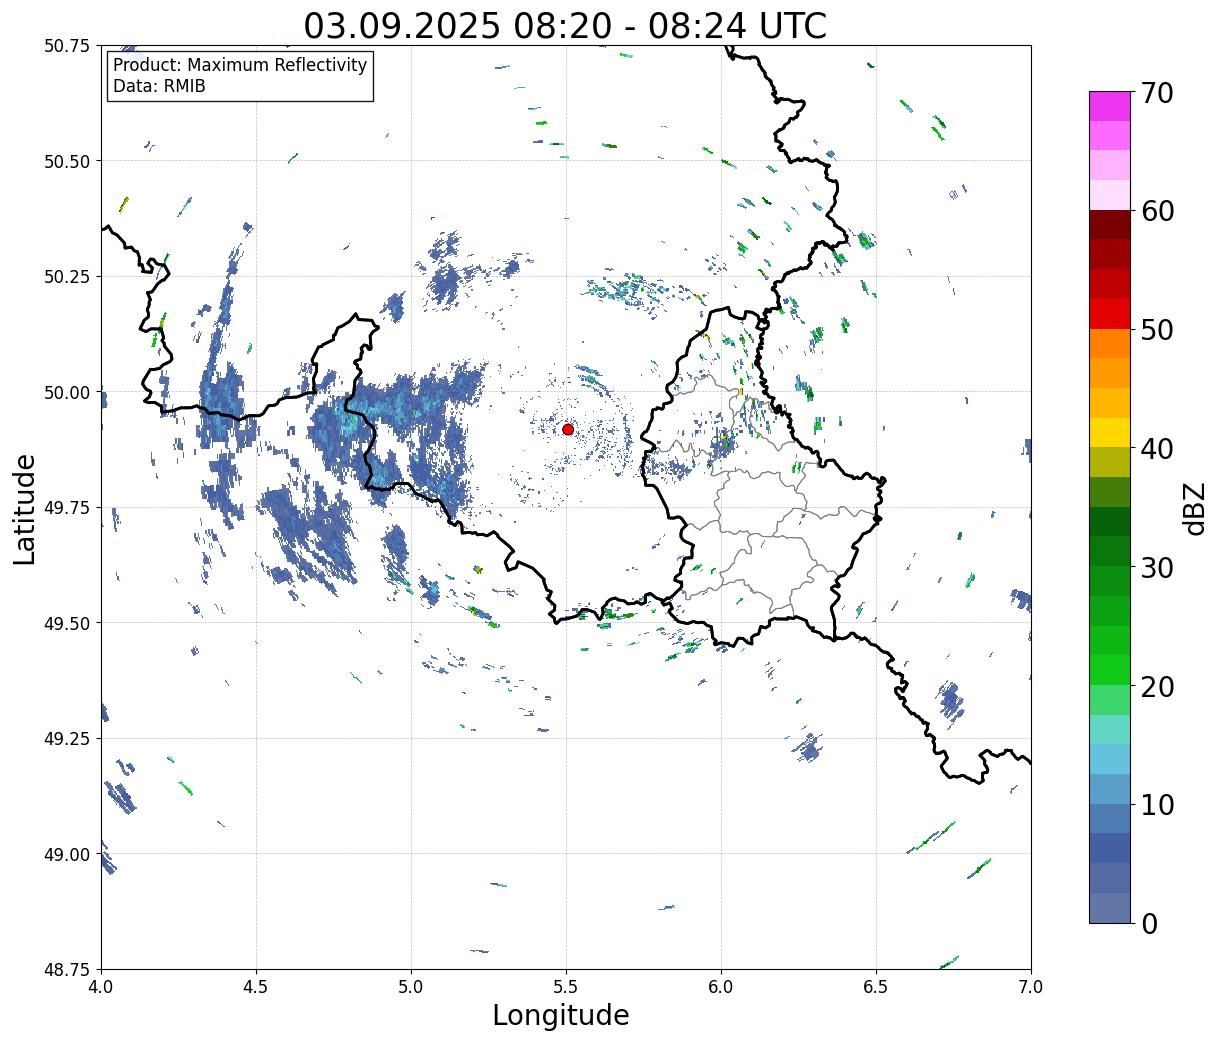Click the colorbar tick label '20'
Screen dimensions: 1219x1040
click(x=1157, y=686)
